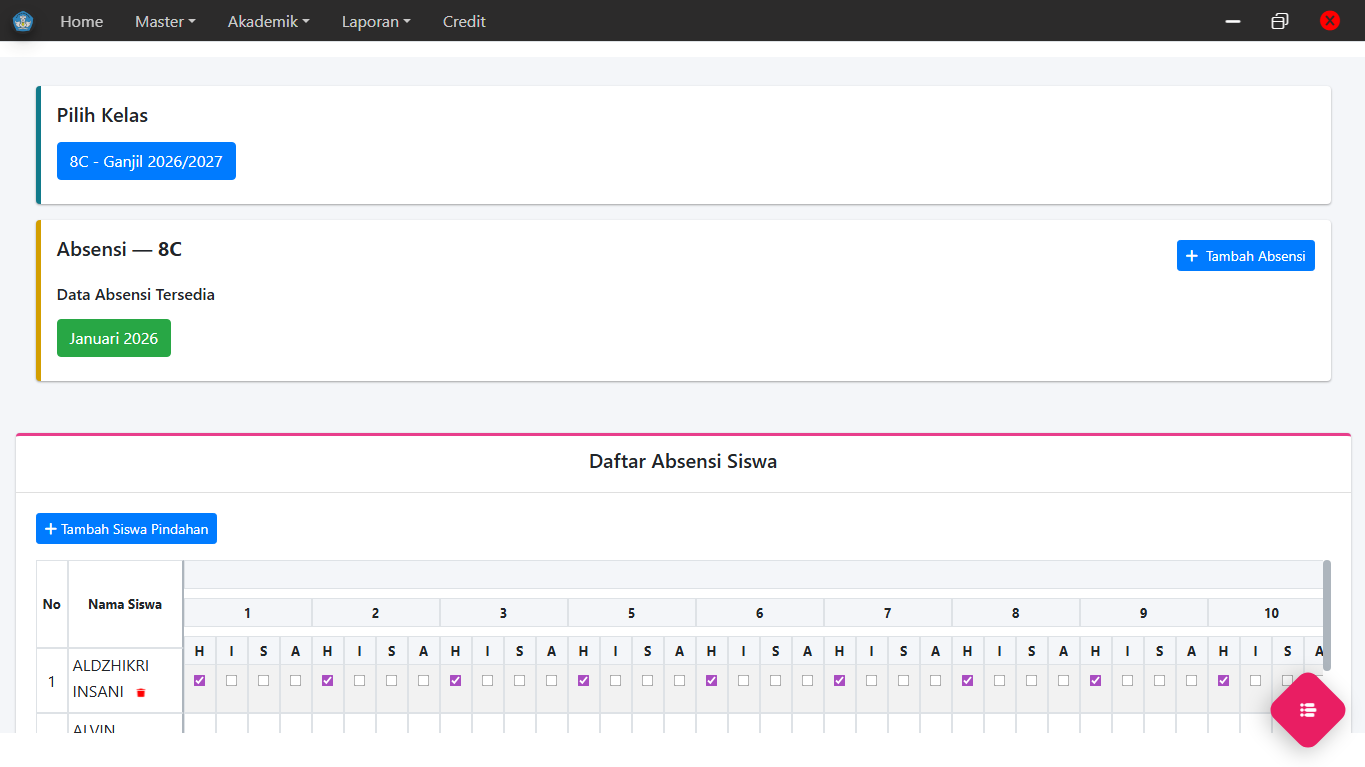The width and height of the screenshot is (1365, 767).
Task: Click the Tambah Absensi button
Action: pyautogui.click(x=1245, y=256)
